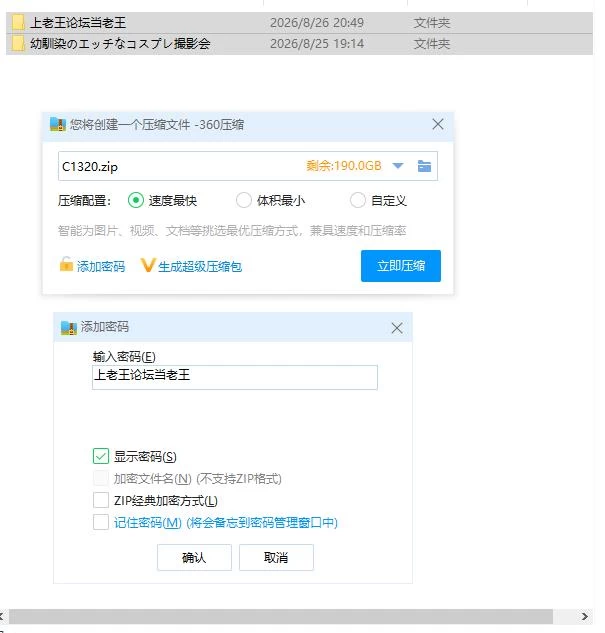Click folder icon of 上老王论坛当老王
The width and height of the screenshot is (605, 633).
click(18, 23)
